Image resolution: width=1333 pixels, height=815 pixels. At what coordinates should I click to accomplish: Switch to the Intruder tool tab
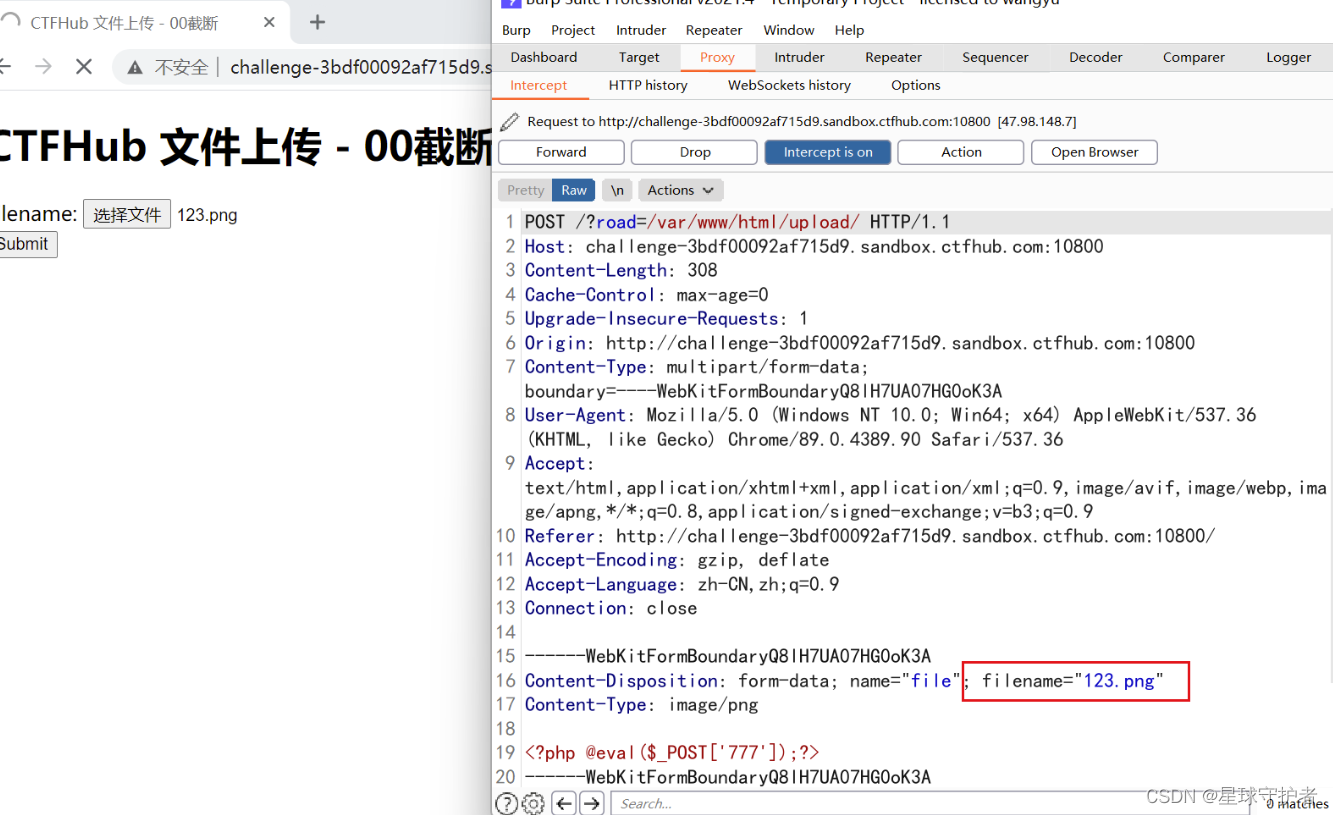coord(800,57)
